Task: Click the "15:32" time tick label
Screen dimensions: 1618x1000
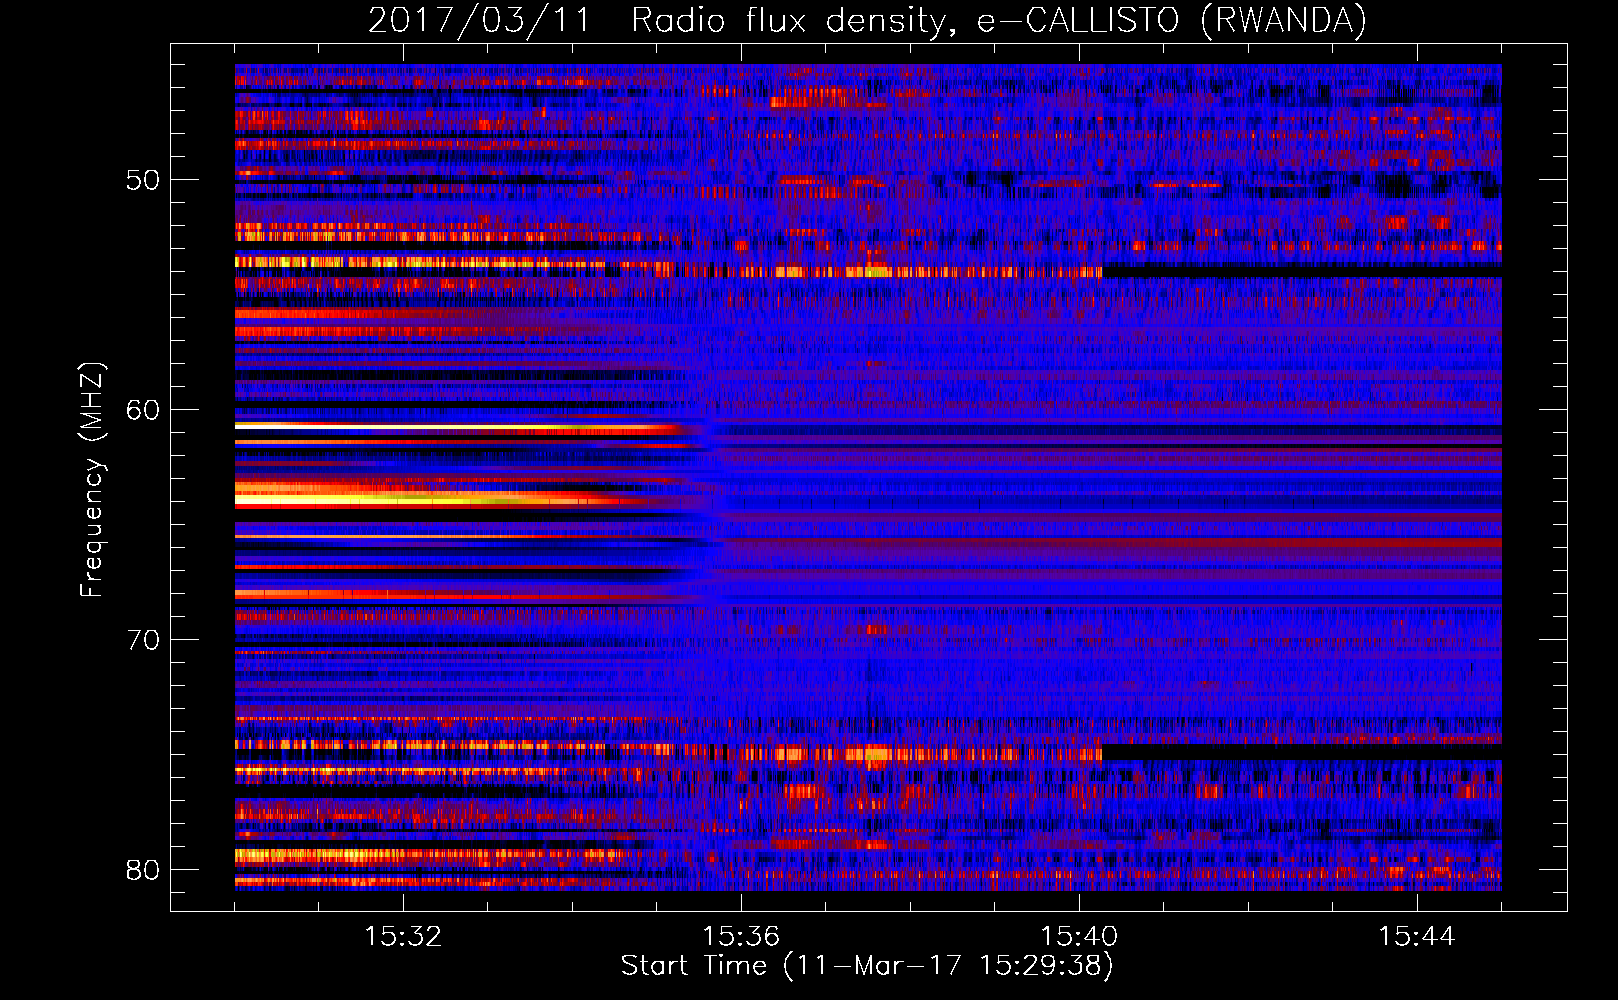Action: click(403, 937)
